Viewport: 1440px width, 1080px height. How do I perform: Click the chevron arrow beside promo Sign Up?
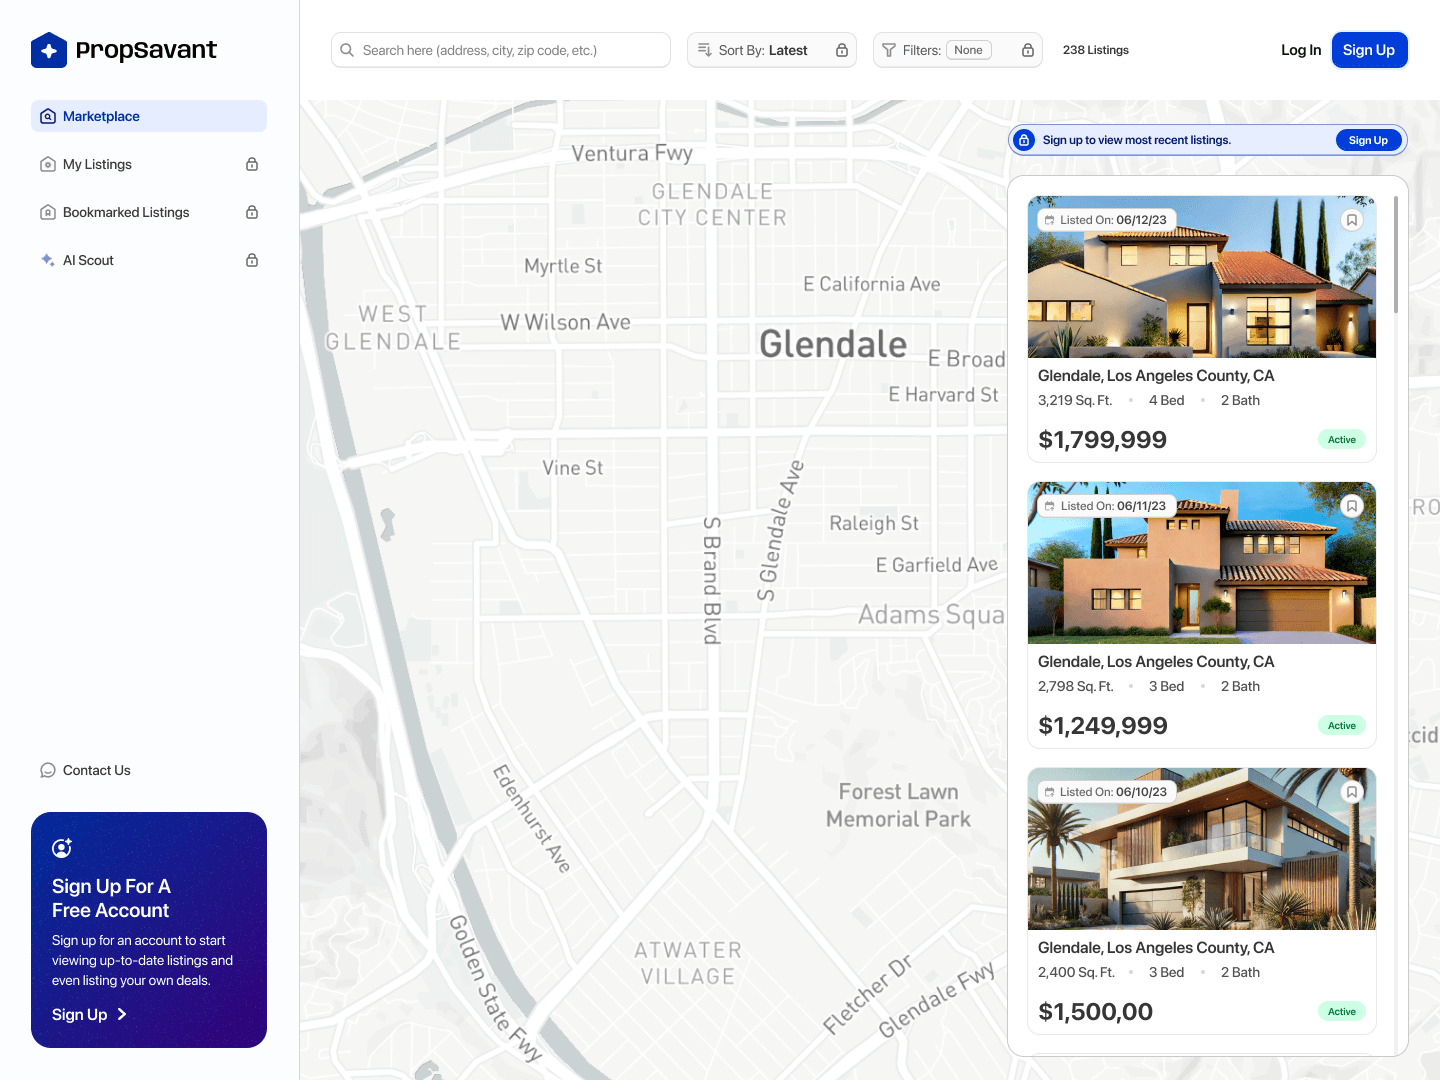pos(122,1014)
